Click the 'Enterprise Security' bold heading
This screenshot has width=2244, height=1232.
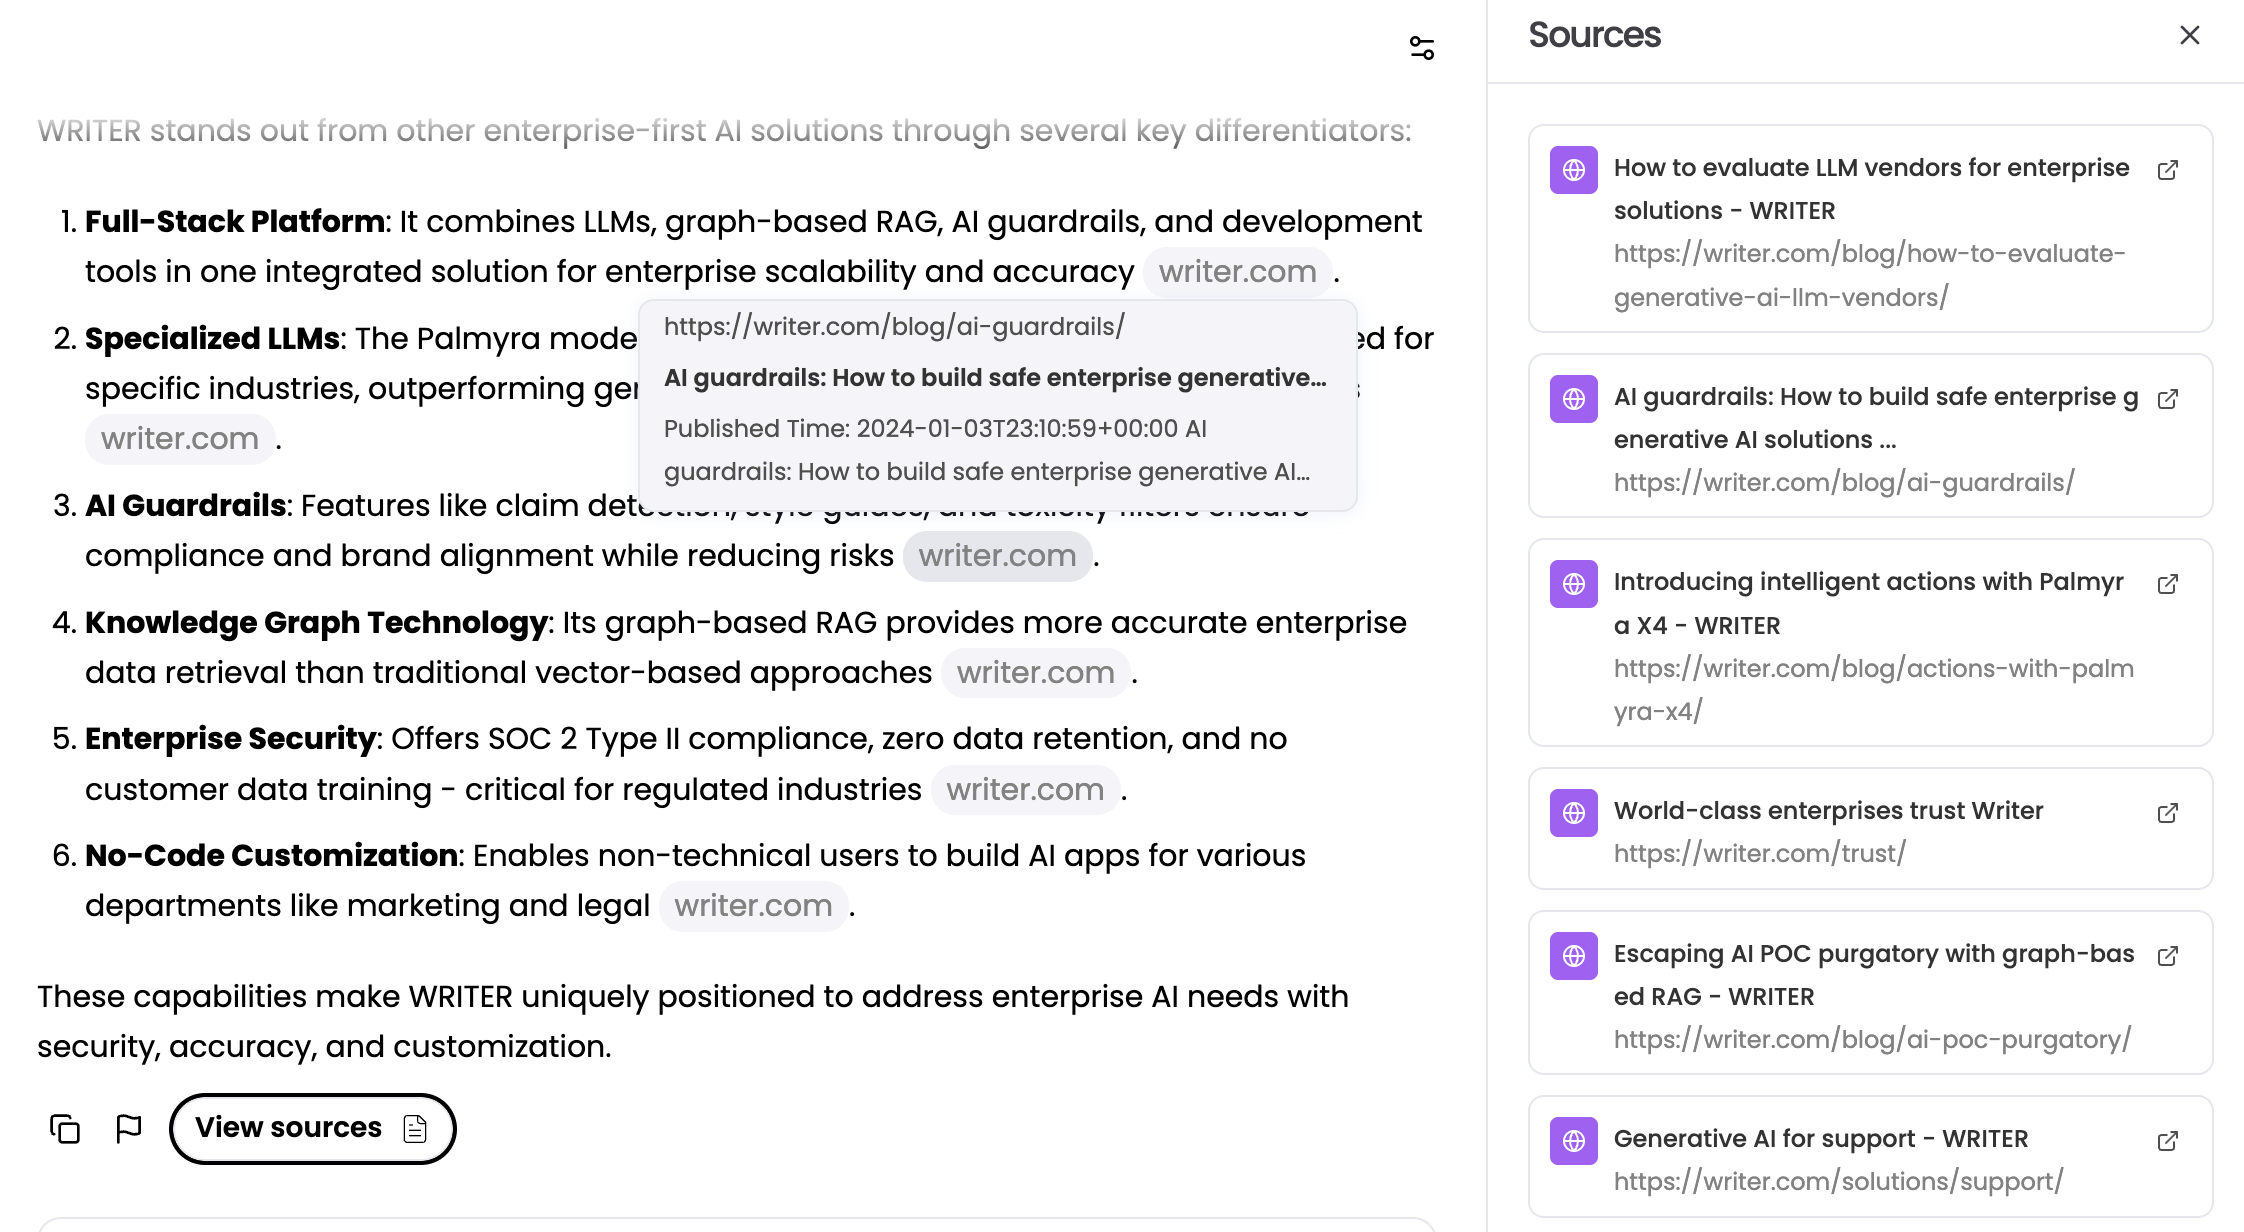click(x=230, y=739)
